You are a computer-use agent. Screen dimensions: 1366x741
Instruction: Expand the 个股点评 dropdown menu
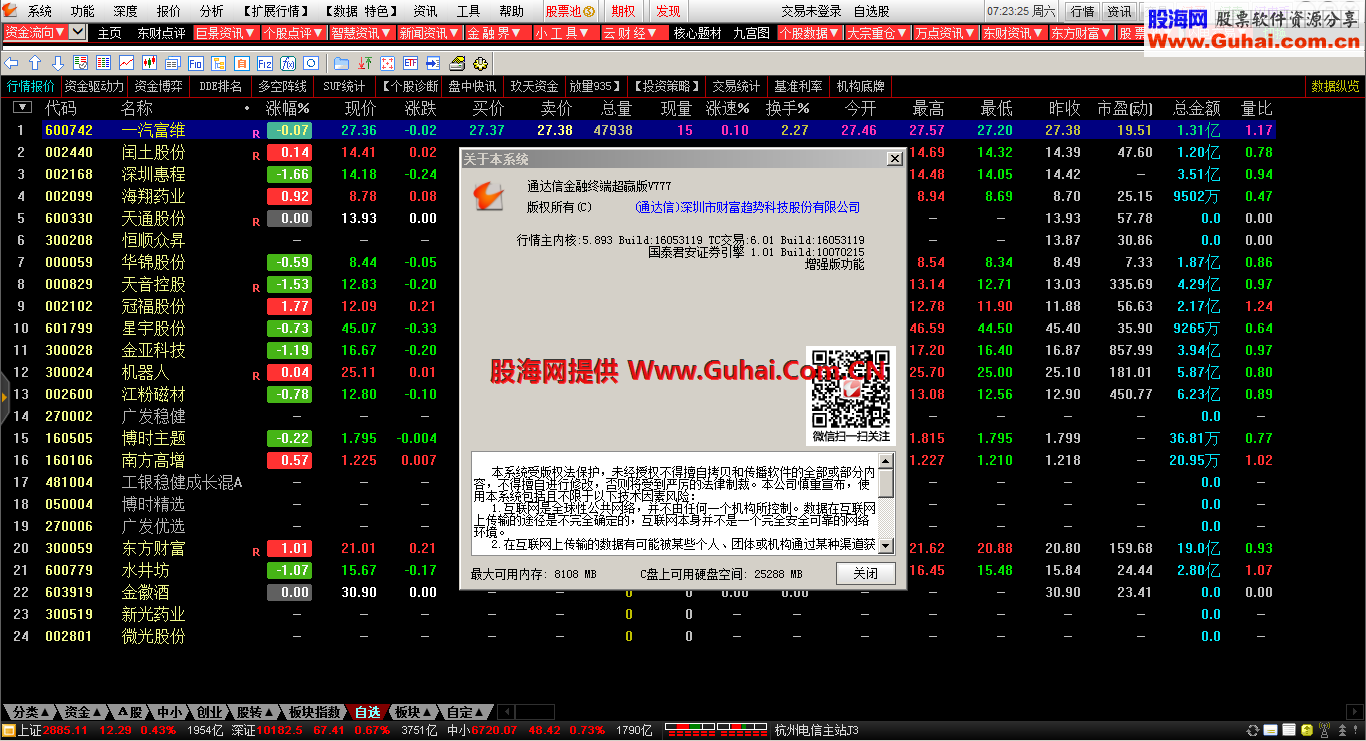click(x=294, y=33)
